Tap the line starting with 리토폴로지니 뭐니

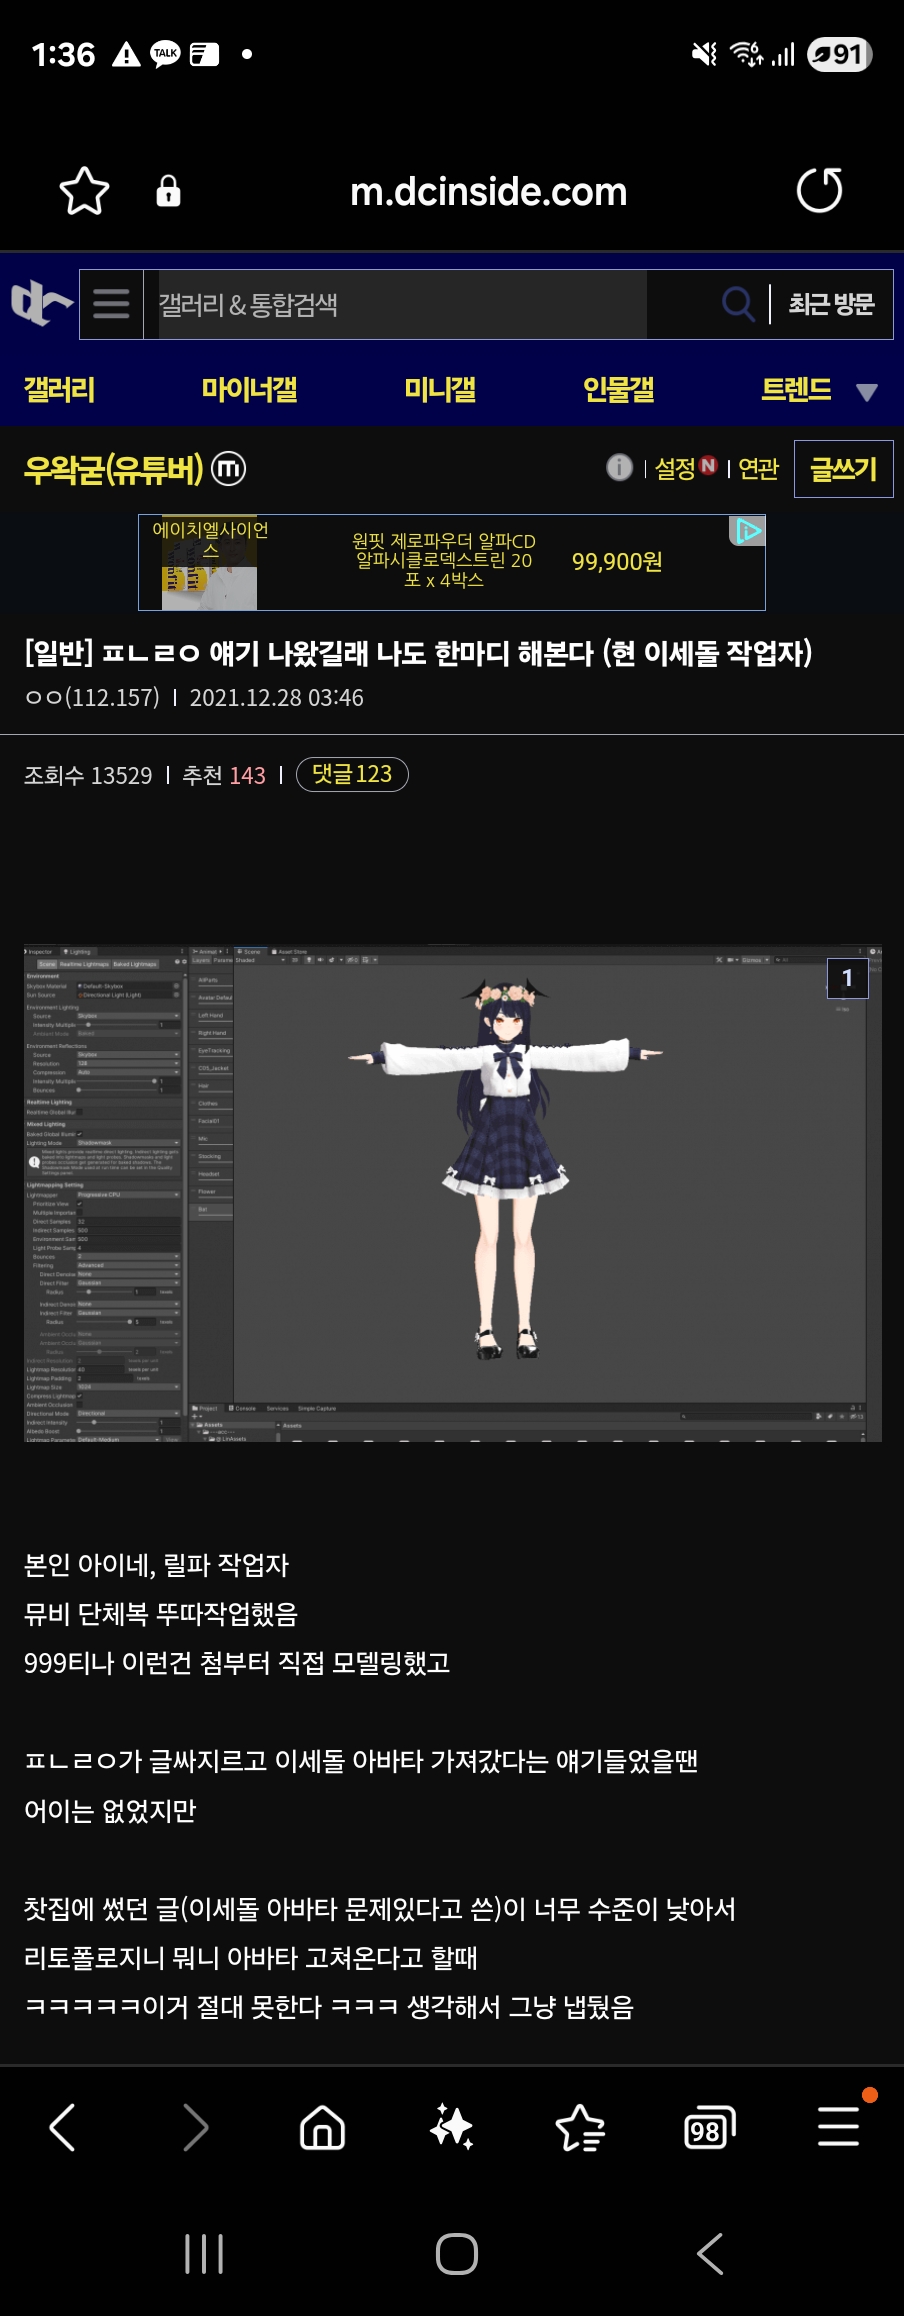coord(251,1957)
